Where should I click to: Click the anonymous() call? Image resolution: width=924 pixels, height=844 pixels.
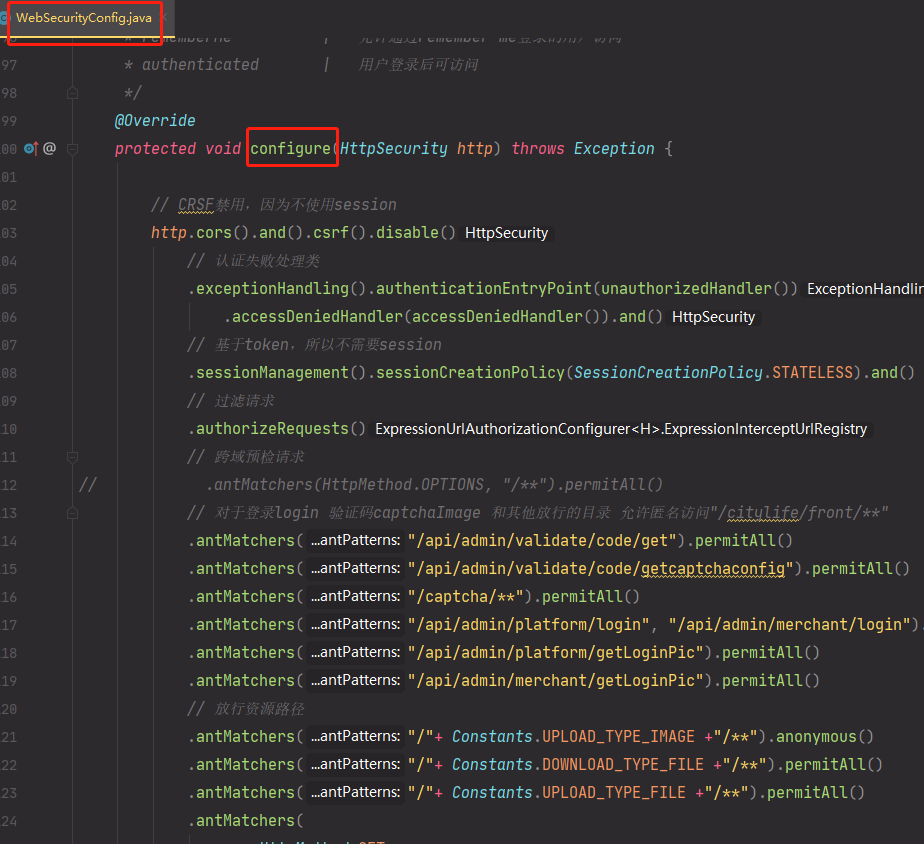click(x=824, y=736)
